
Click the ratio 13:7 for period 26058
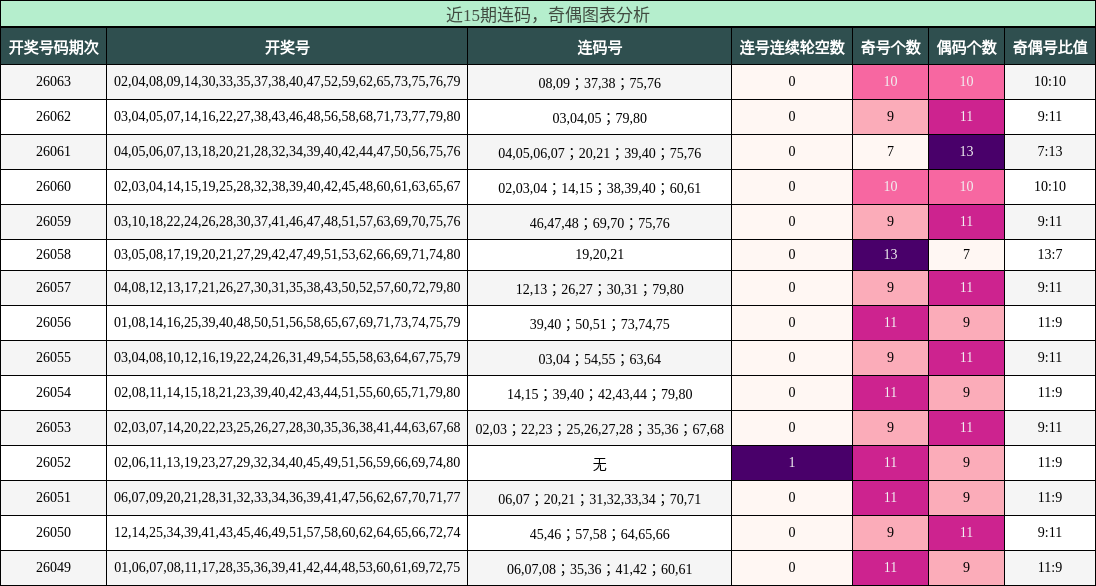pos(1049,255)
